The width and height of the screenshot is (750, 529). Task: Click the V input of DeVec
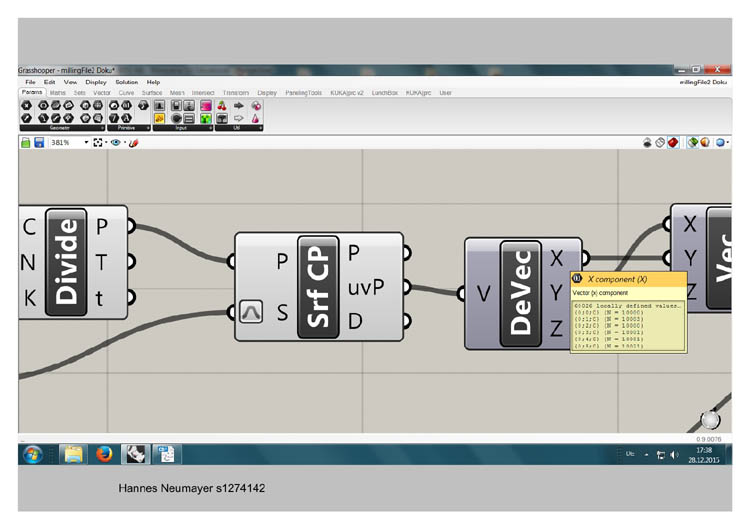(x=484, y=294)
